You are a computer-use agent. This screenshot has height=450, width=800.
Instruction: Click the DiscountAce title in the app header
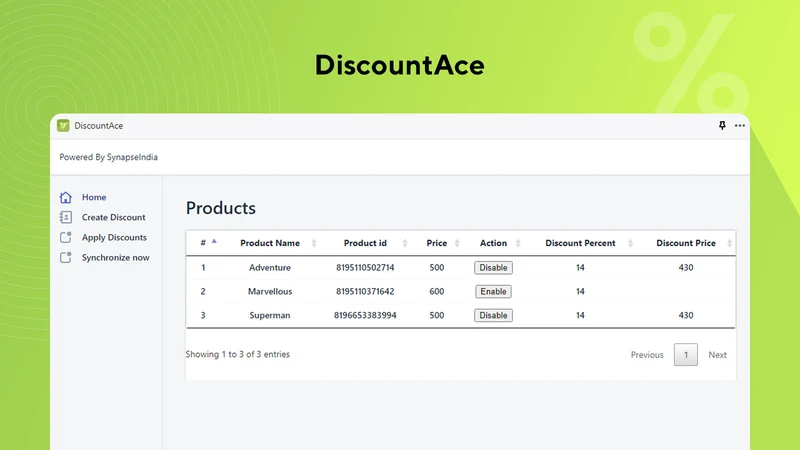[98, 126]
